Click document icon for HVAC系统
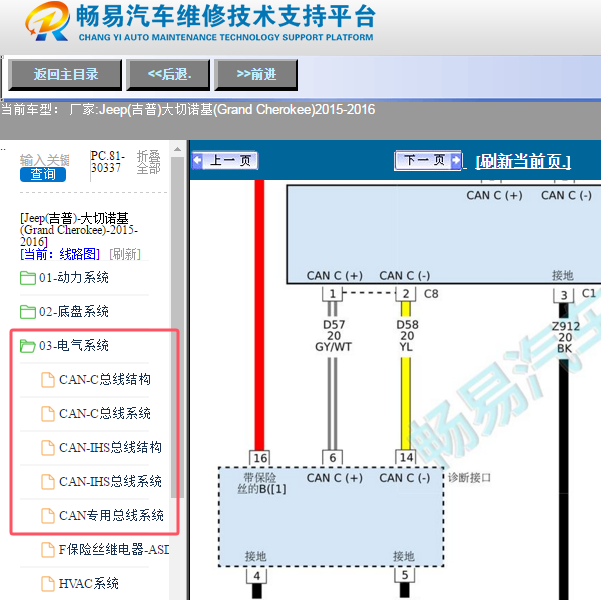The image size is (601, 600). pyautogui.click(x=48, y=584)
